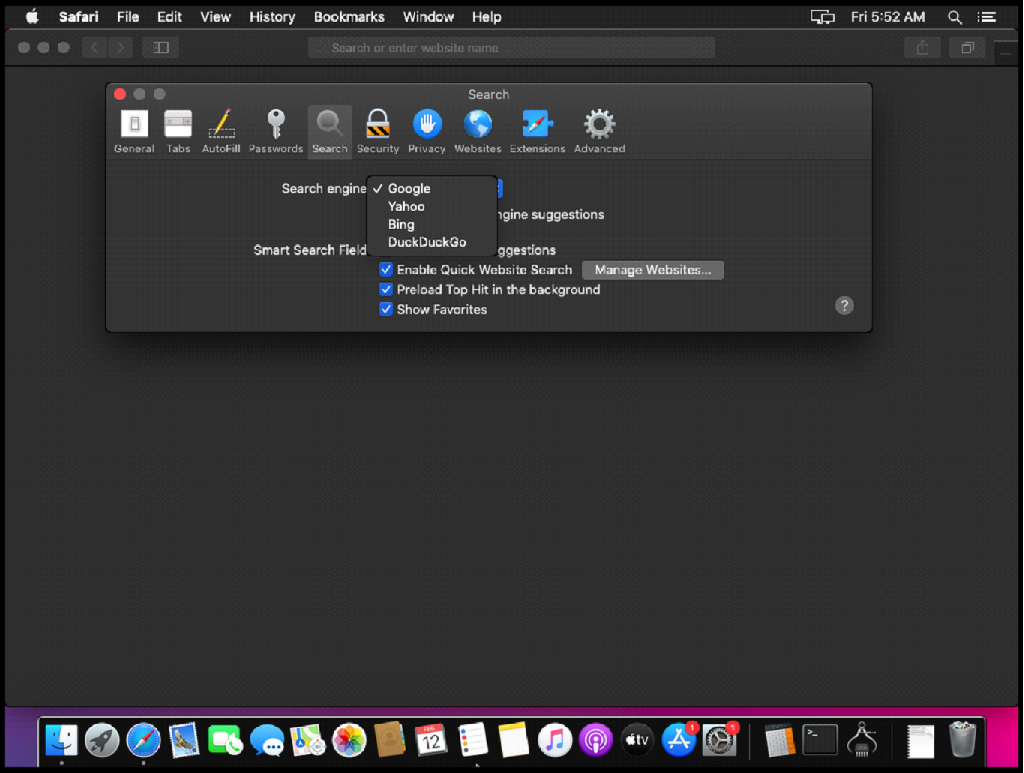Open the Apple menu
The width and height of the screenshot is (1024, 773).
click(x=31, y=17)
